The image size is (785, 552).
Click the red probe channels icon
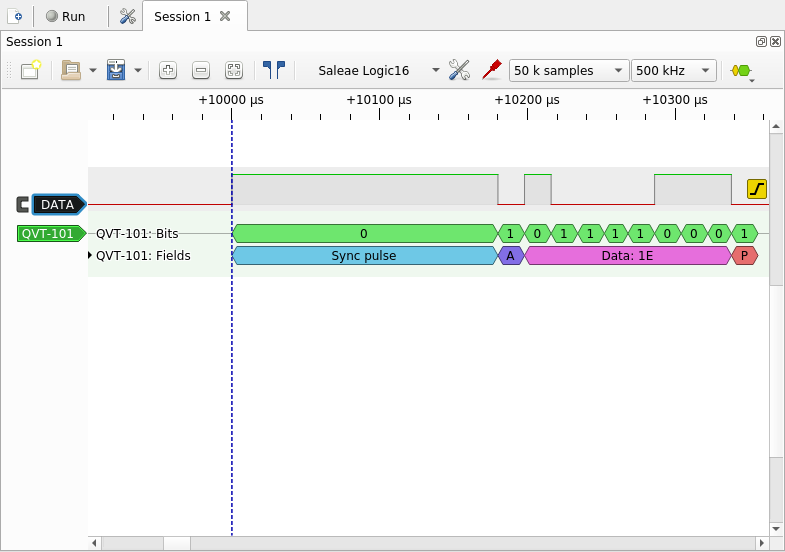(x=491, y=70)
